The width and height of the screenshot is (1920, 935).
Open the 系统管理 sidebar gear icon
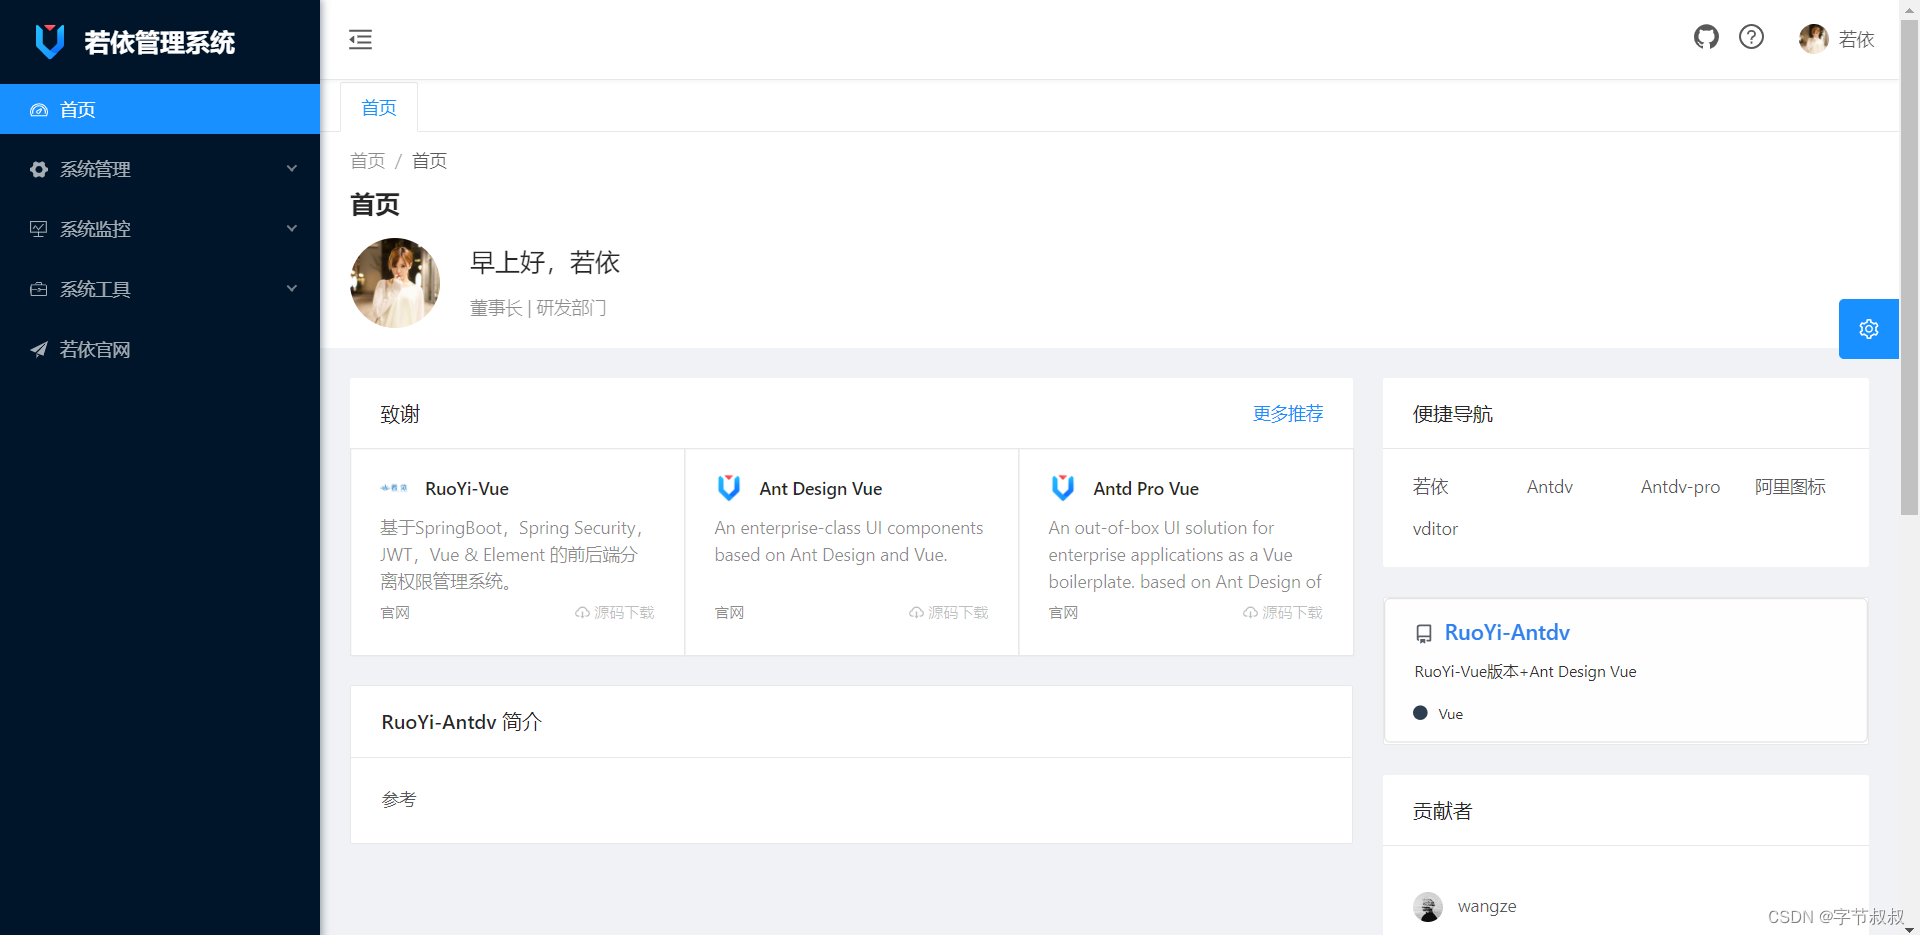click(38, 169)
